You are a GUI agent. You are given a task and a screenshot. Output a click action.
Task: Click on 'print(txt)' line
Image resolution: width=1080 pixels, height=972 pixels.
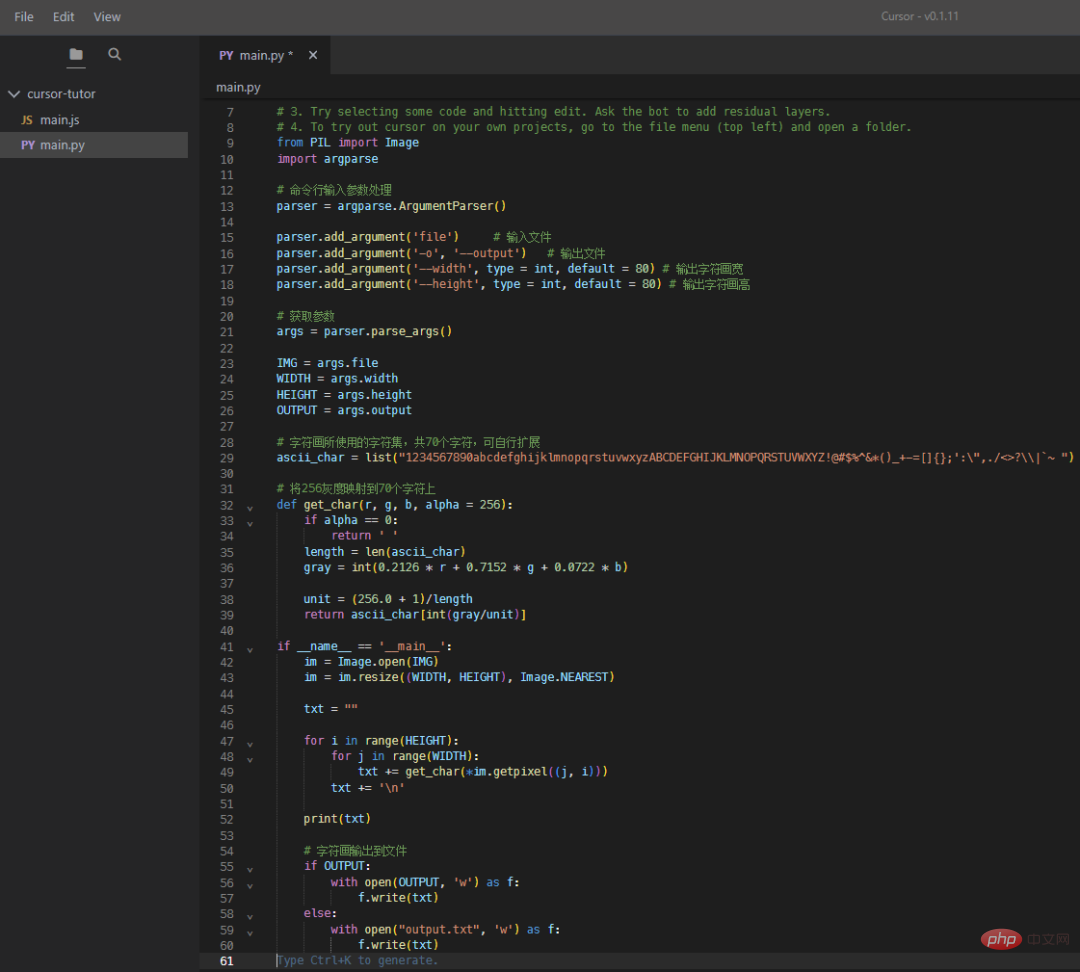coord(338,819)
